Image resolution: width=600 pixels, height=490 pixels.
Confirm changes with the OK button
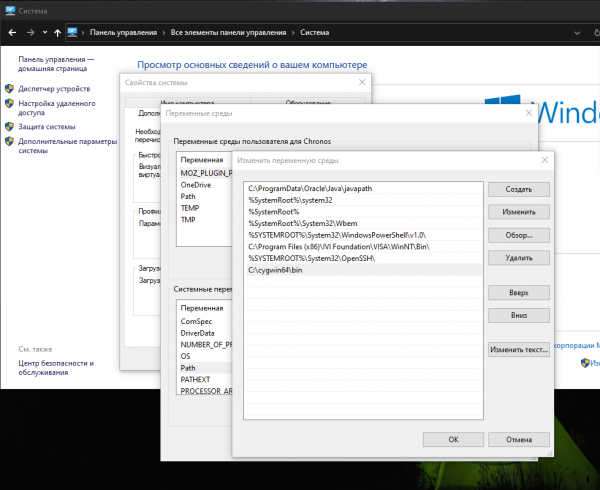pos(453,439)
